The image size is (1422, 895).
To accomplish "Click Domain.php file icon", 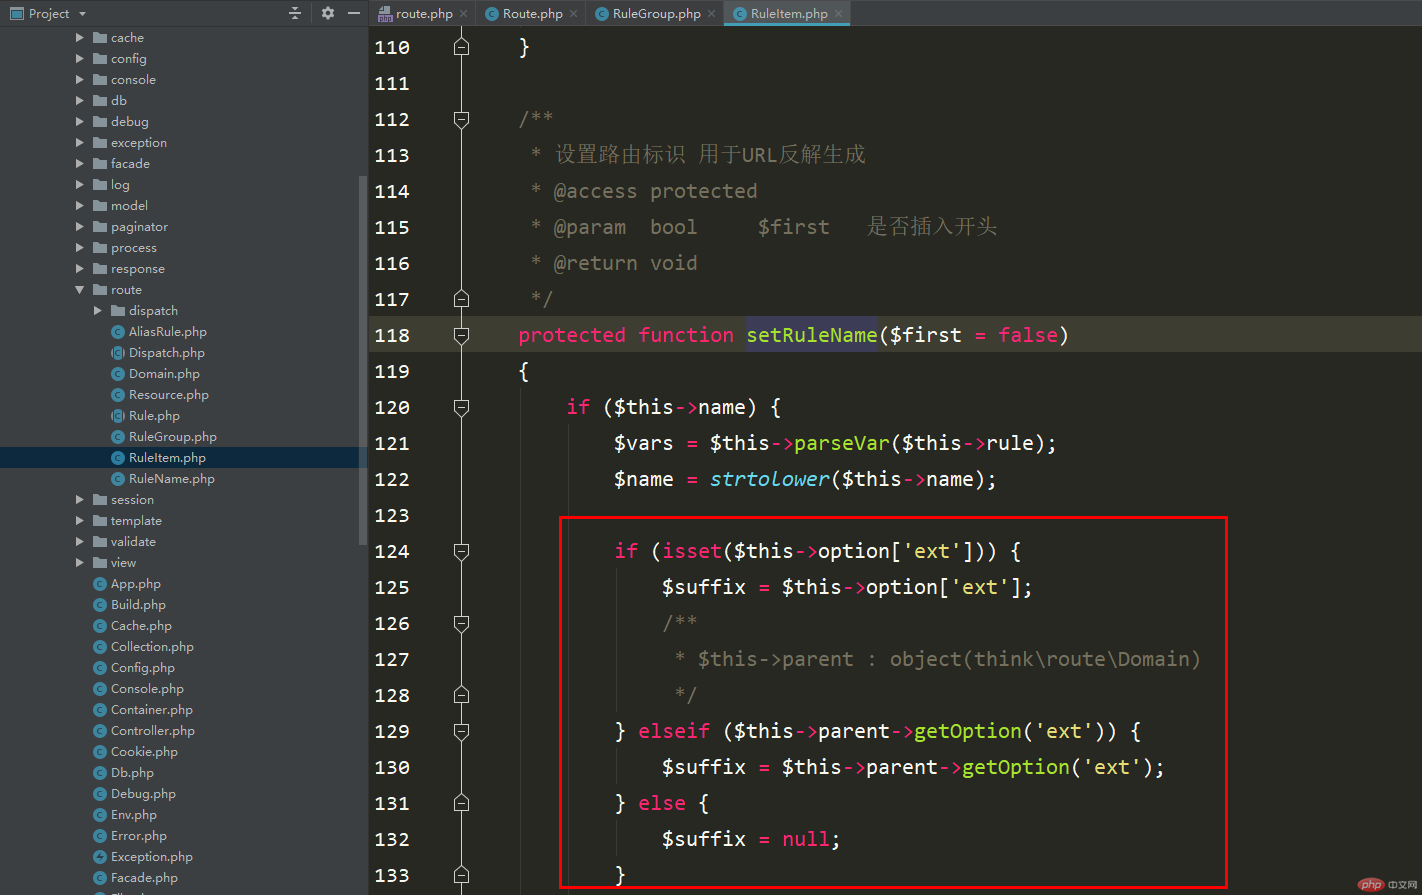I will (118, 374).
